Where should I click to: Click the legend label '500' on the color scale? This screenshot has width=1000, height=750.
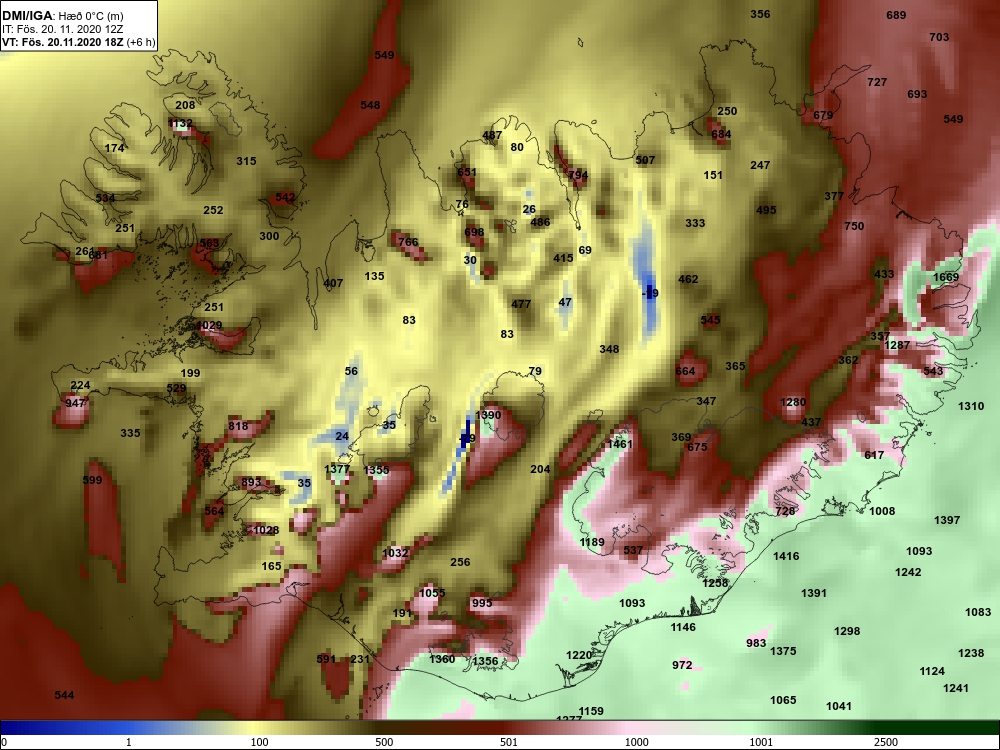384,742
